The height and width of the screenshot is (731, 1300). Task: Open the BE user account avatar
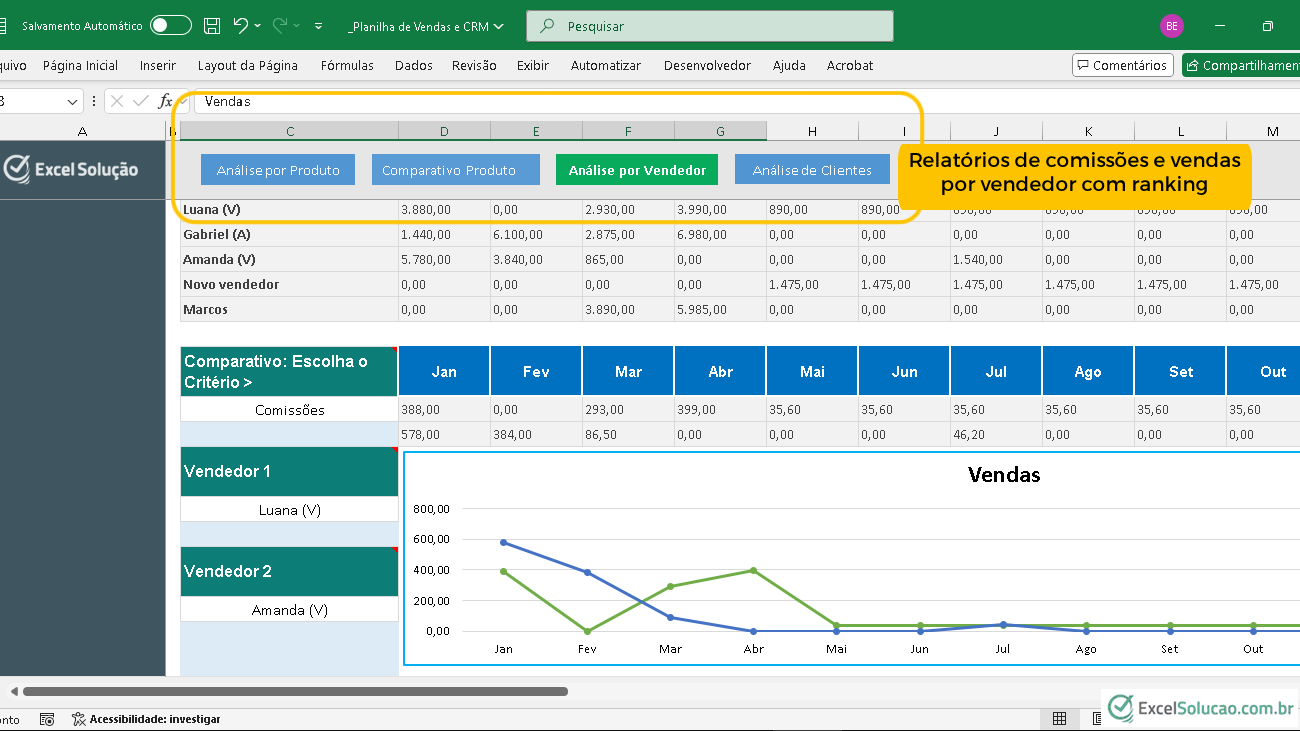pyautogui.click(x=1171, y=26)
